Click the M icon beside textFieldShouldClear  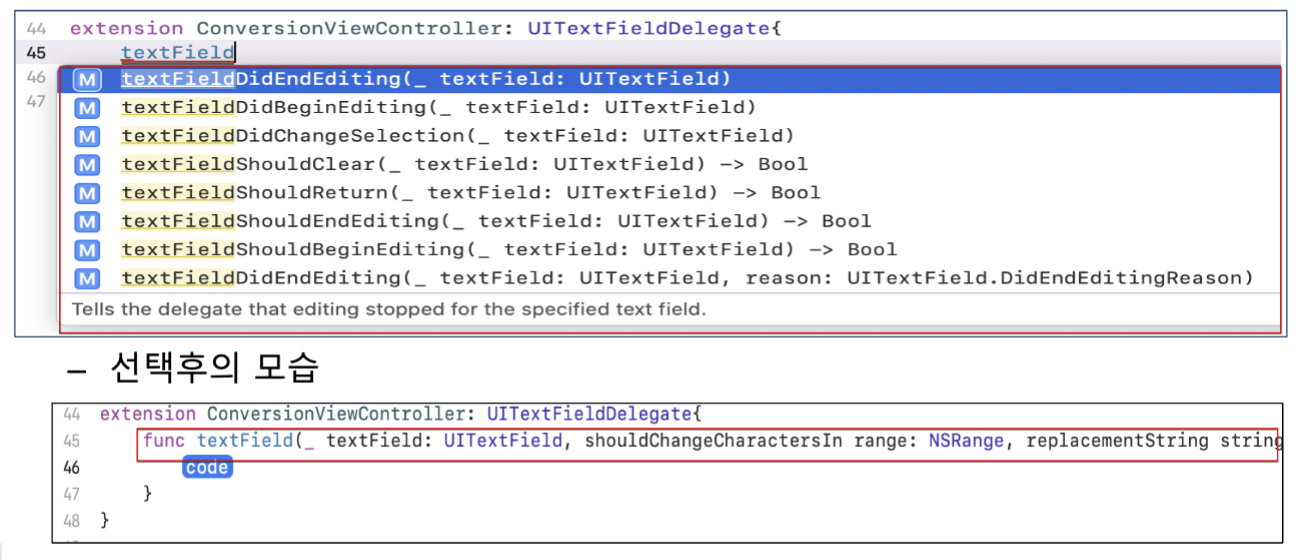[x=88, y=165]
